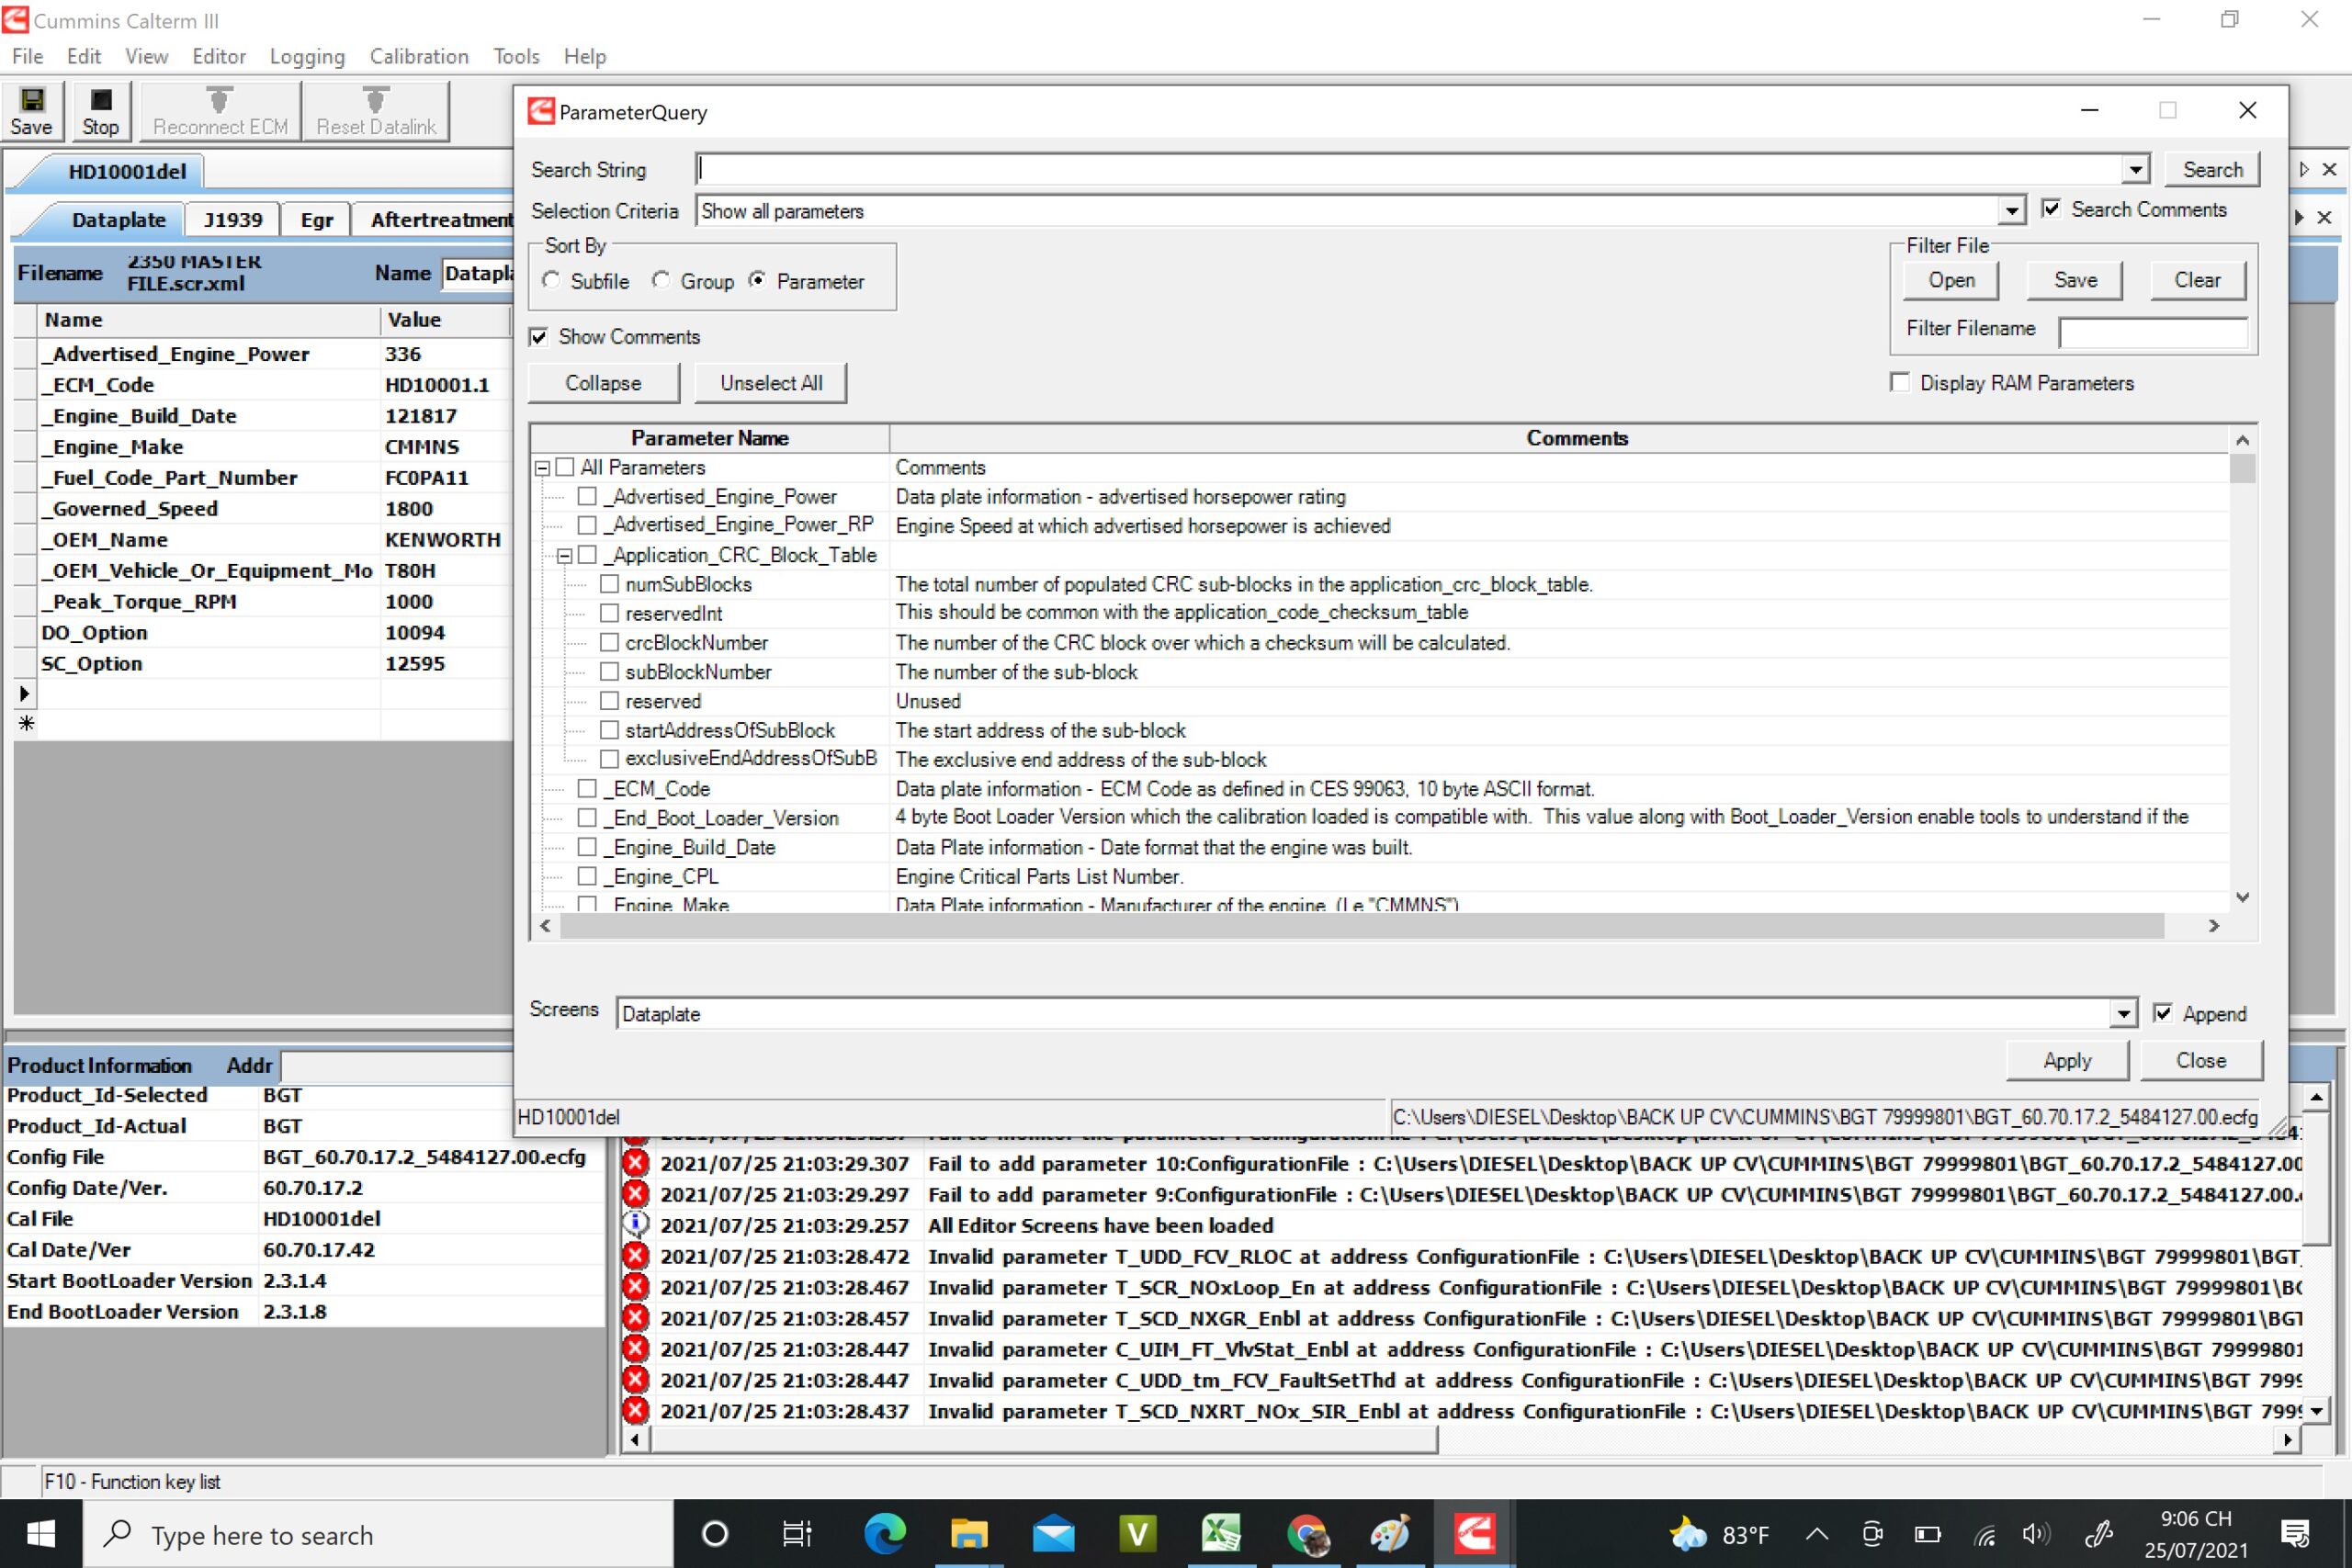2352x1568 pixels.
Task: Open the Calibration menu
Action: 418,56
